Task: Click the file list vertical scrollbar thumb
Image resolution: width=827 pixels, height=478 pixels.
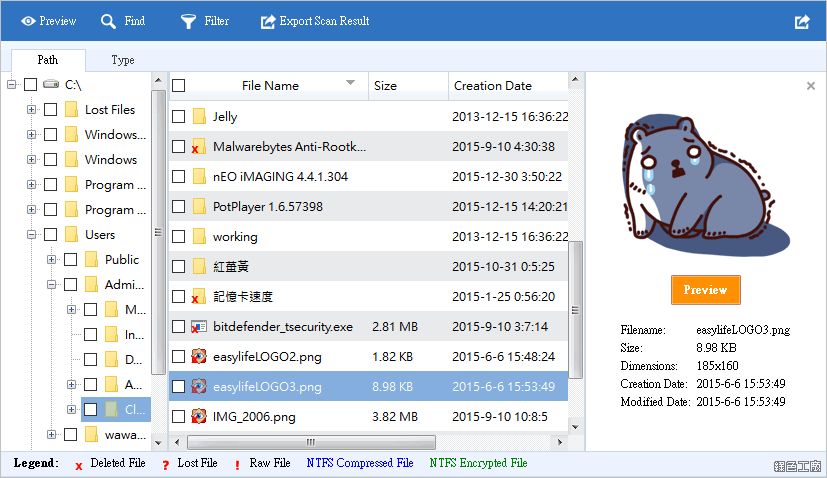Action: click(x=575, y=310)
